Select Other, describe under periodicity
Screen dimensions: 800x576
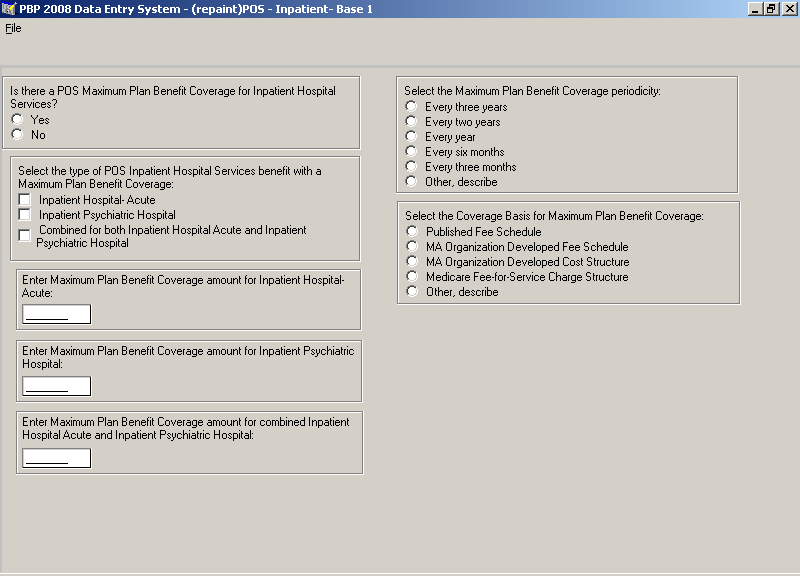click(411, 181)
